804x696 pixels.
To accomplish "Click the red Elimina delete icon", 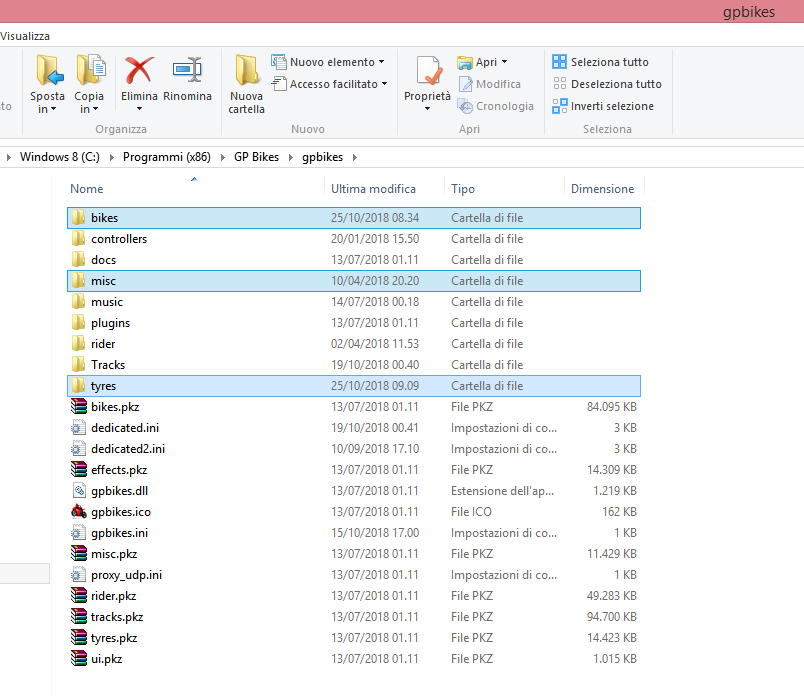I will click(139, 70).
